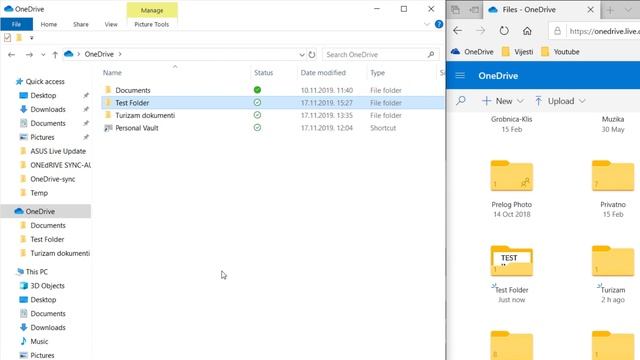Select Test Folder row in list

(x=272, y=103)
